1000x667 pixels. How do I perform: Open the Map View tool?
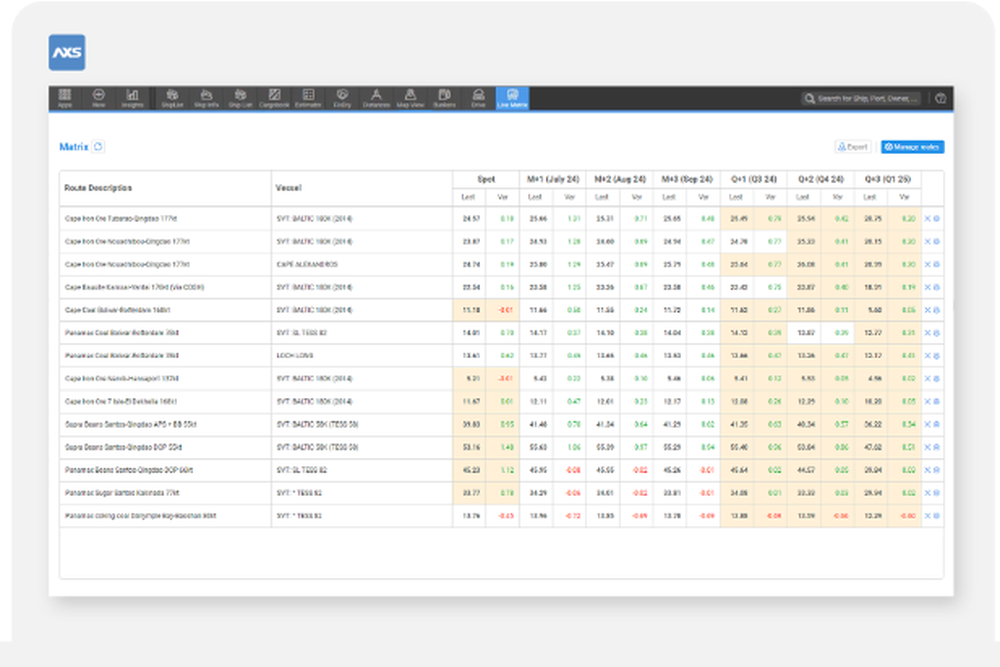click(411, 98)
